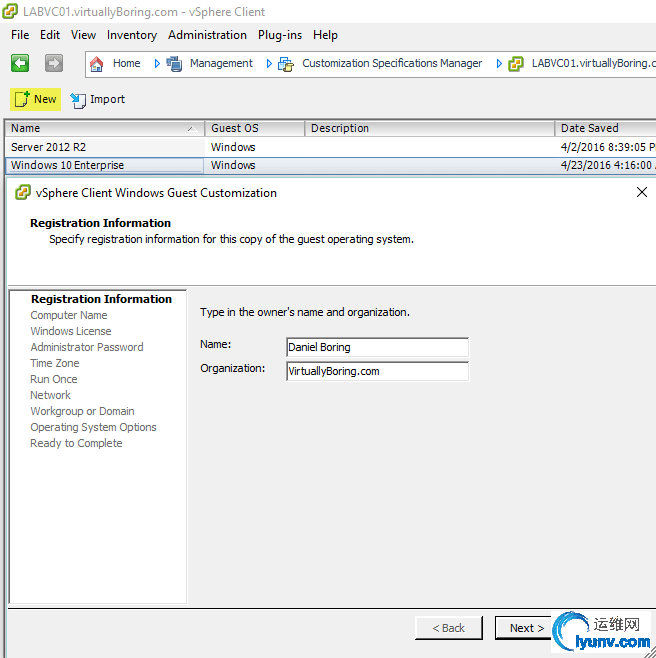Expand the arrow after Home breadcrumb
Viewport: 656px width, 658px height.
pos(157,63)
